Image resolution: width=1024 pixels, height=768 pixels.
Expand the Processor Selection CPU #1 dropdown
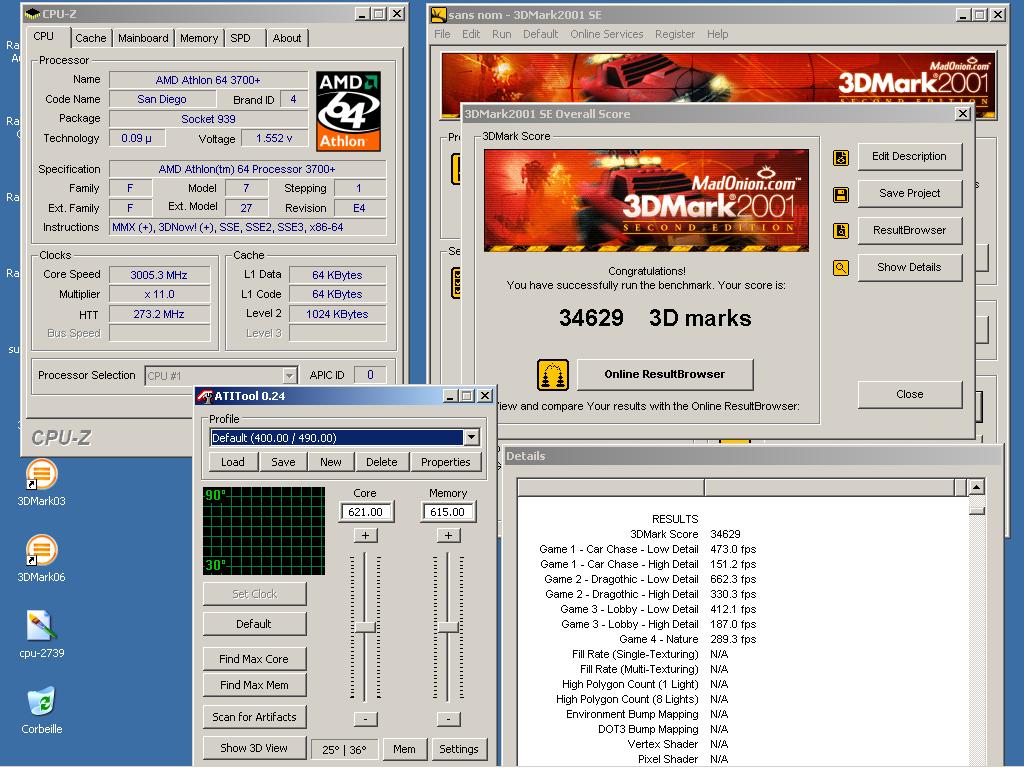(x=289, y=376)
